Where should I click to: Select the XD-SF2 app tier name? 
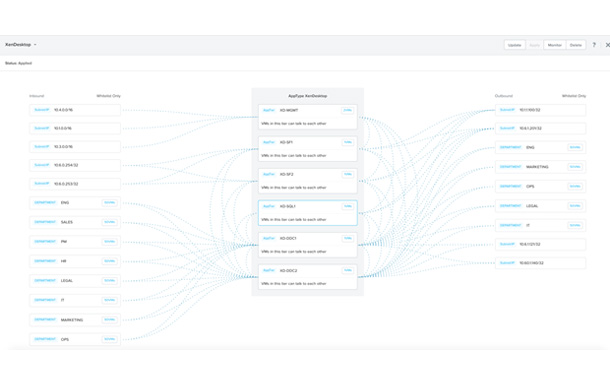tap(286, 174)
